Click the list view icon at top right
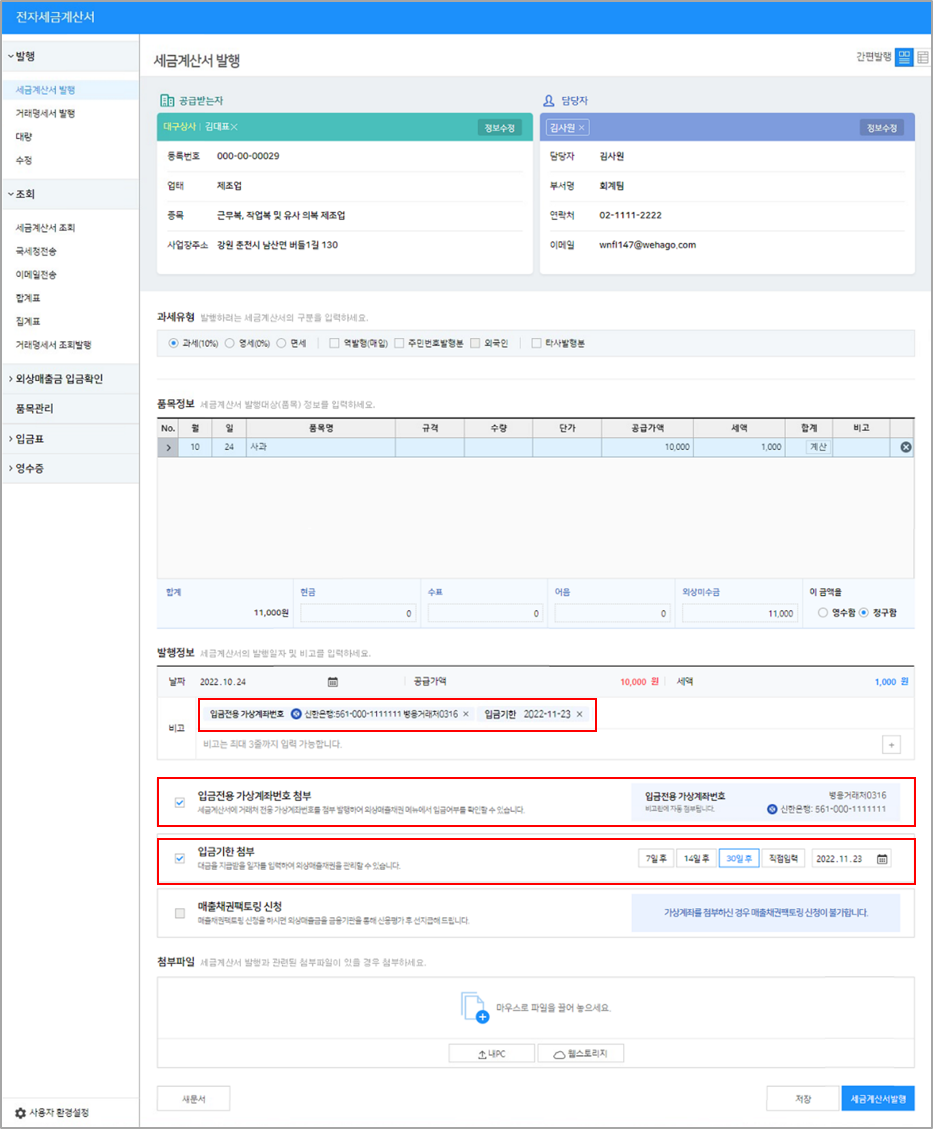This screenshot has width=933, height=1129. coord(922,58)
